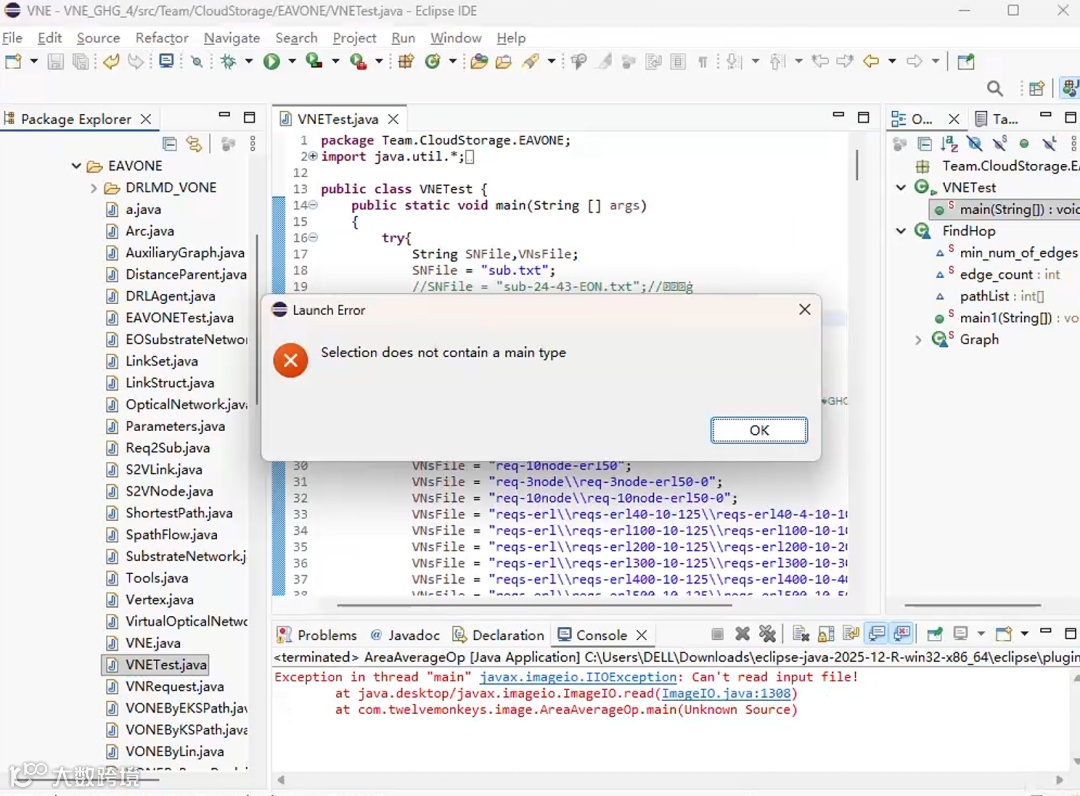Click Remove All Terminated Launches icon
The image size is (1080, 796).
[x=767, y=633]
